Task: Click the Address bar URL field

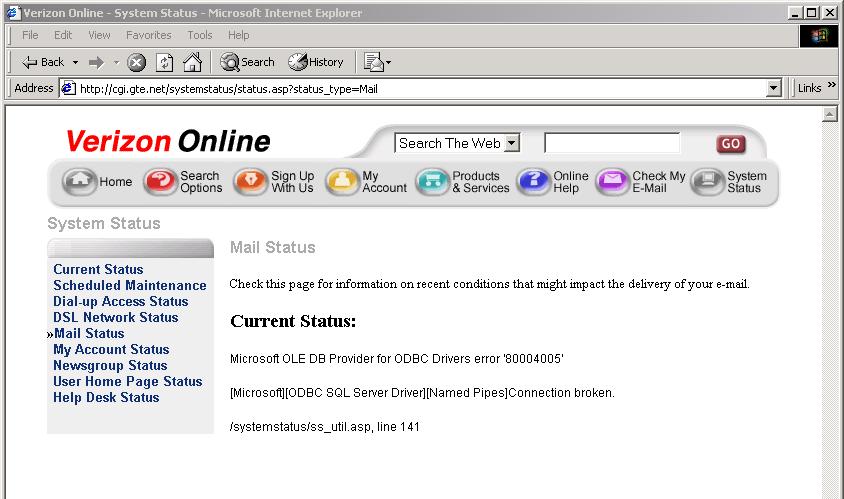Action: click(414, 88)
